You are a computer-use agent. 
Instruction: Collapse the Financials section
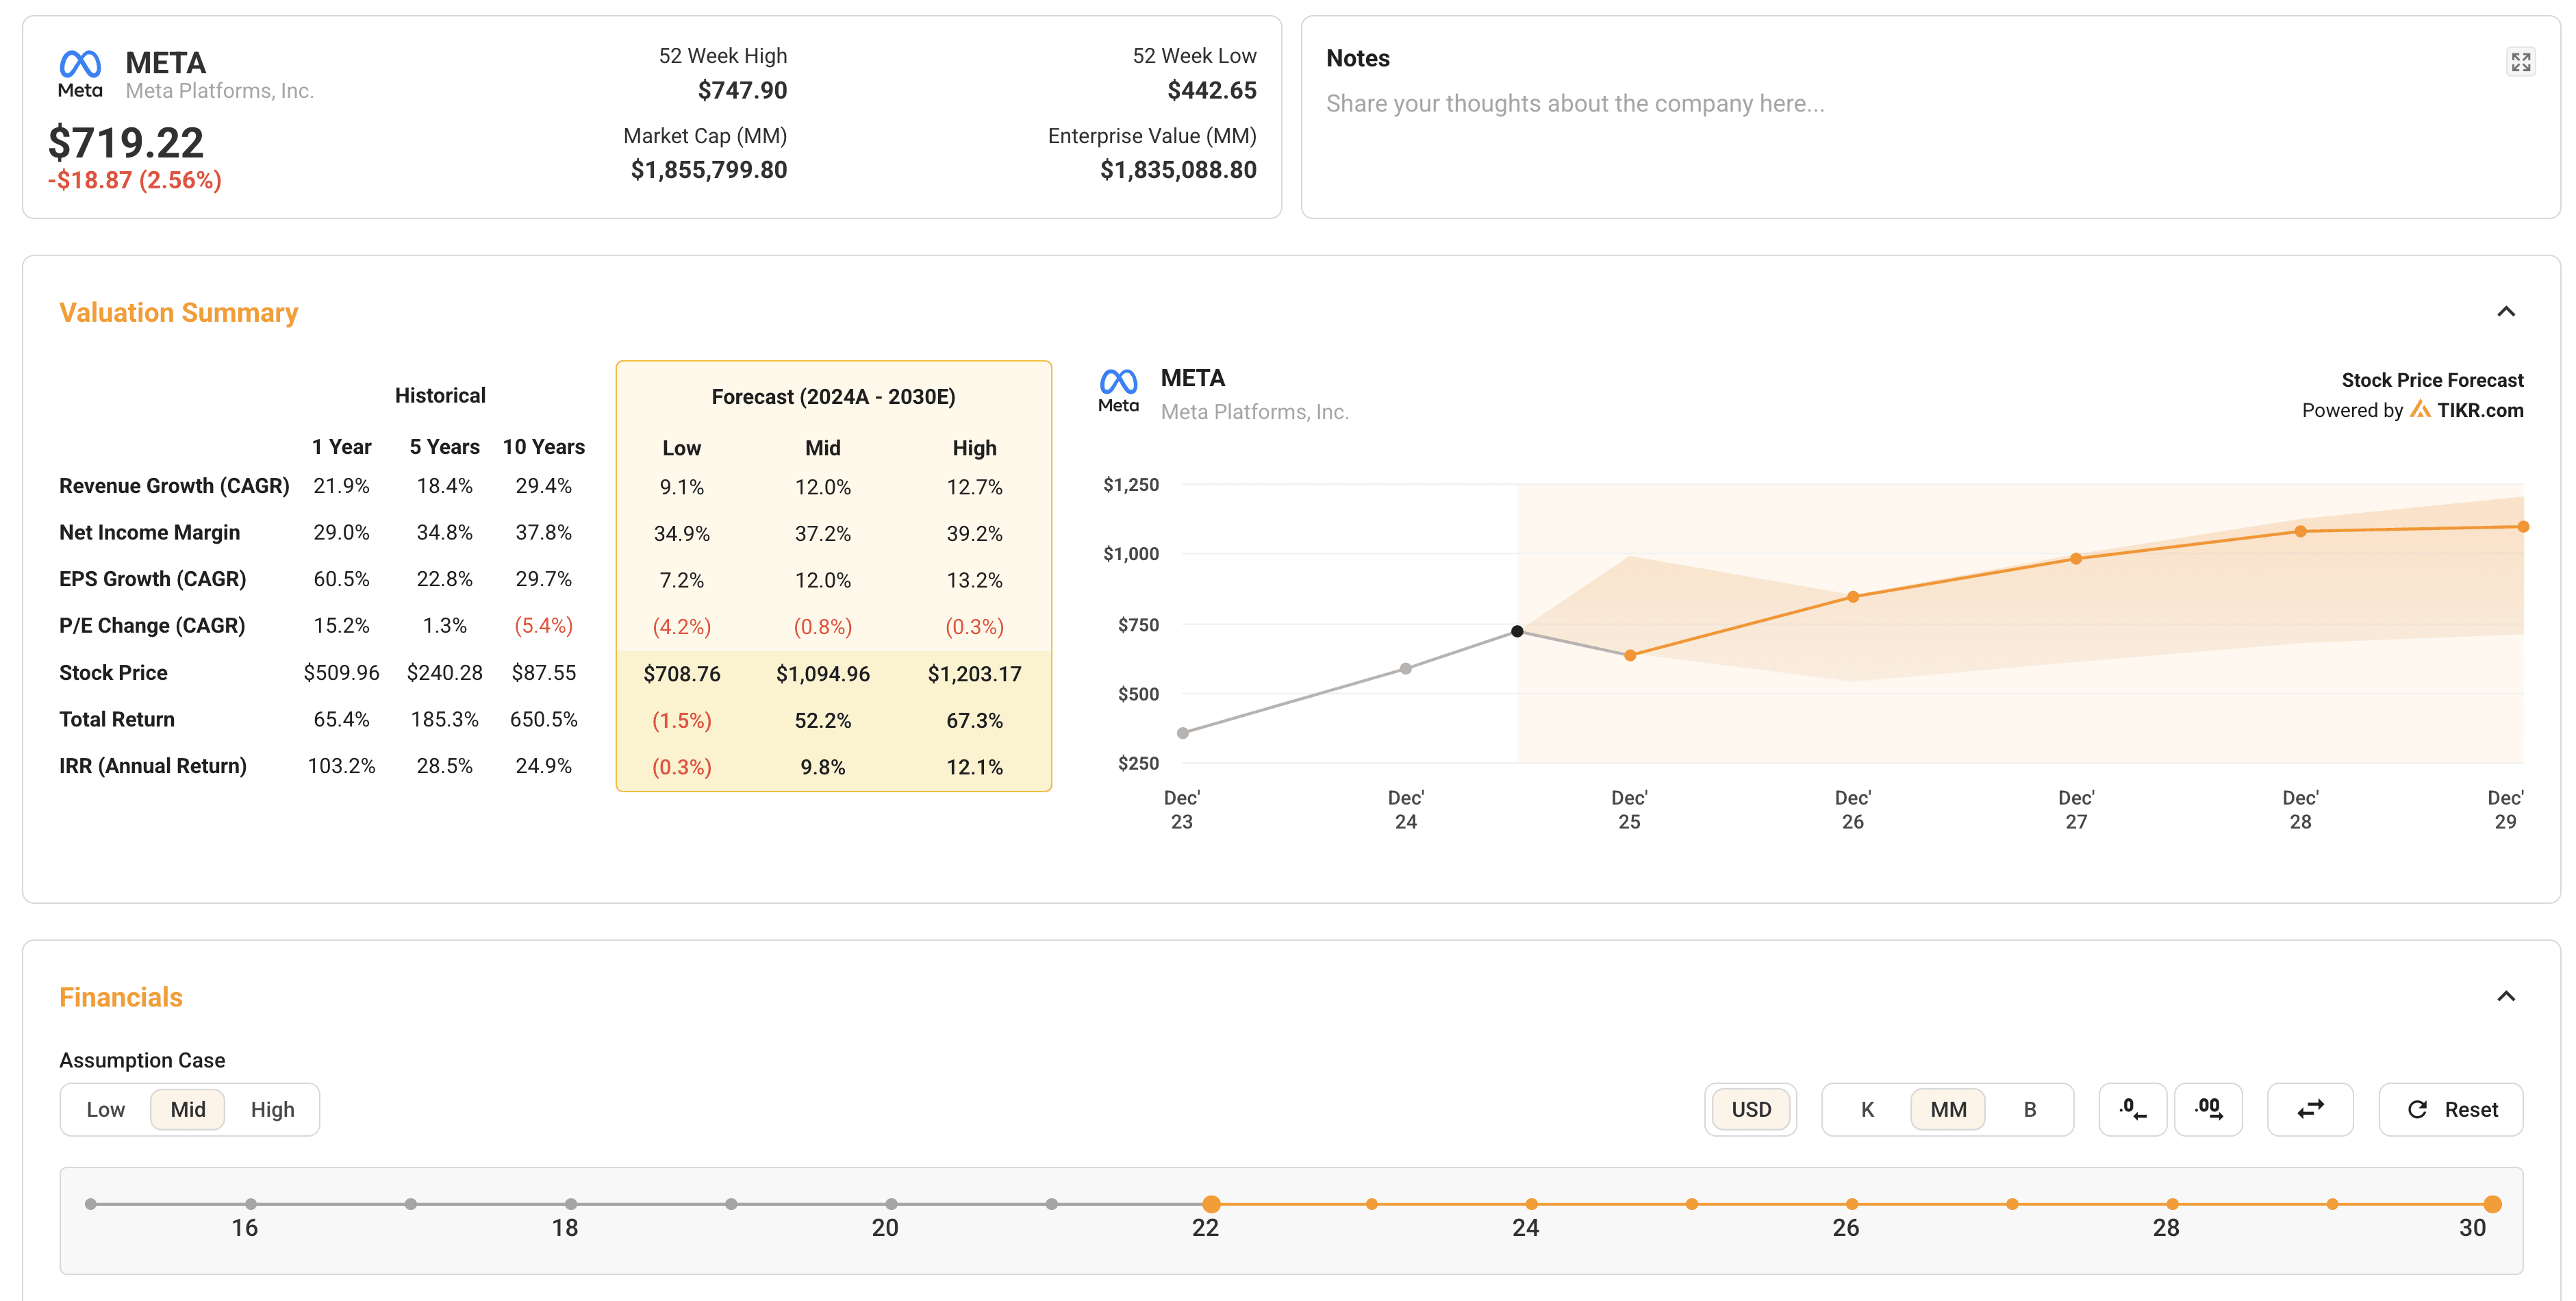2506,996
